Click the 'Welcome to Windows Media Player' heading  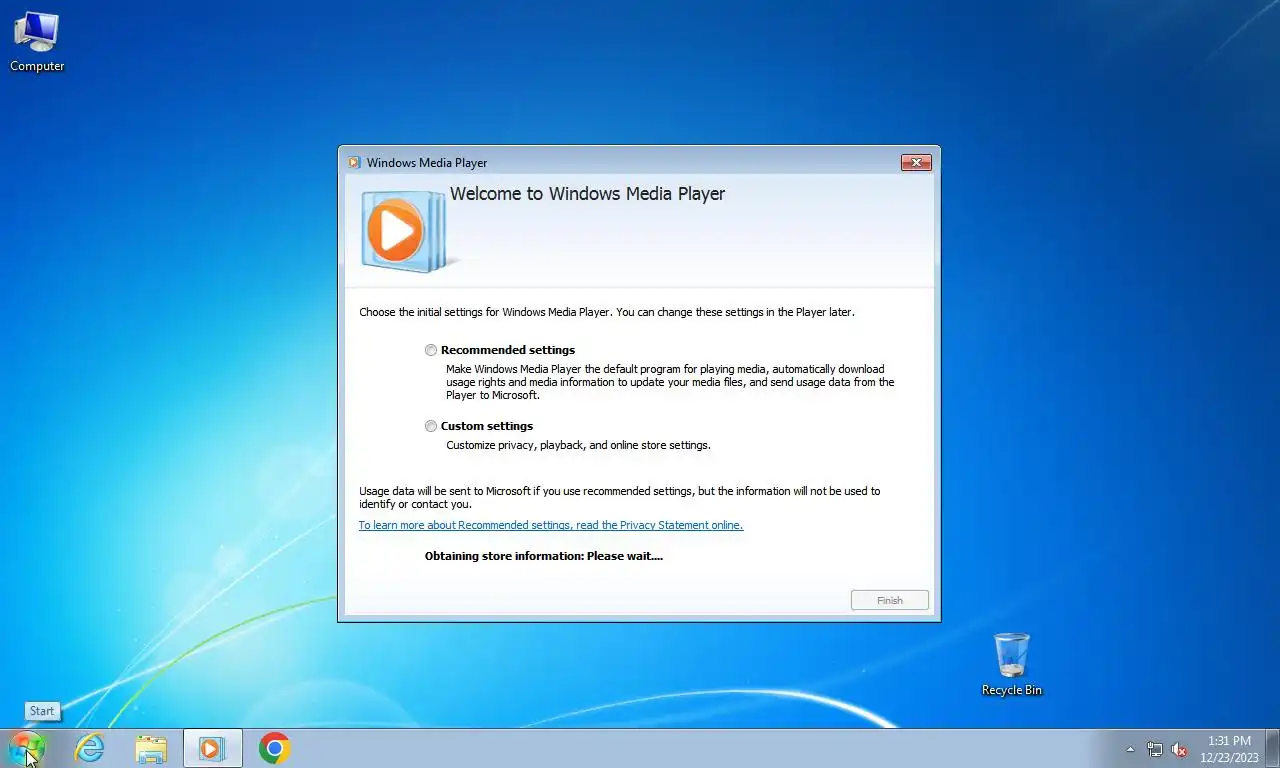point(587,194)
